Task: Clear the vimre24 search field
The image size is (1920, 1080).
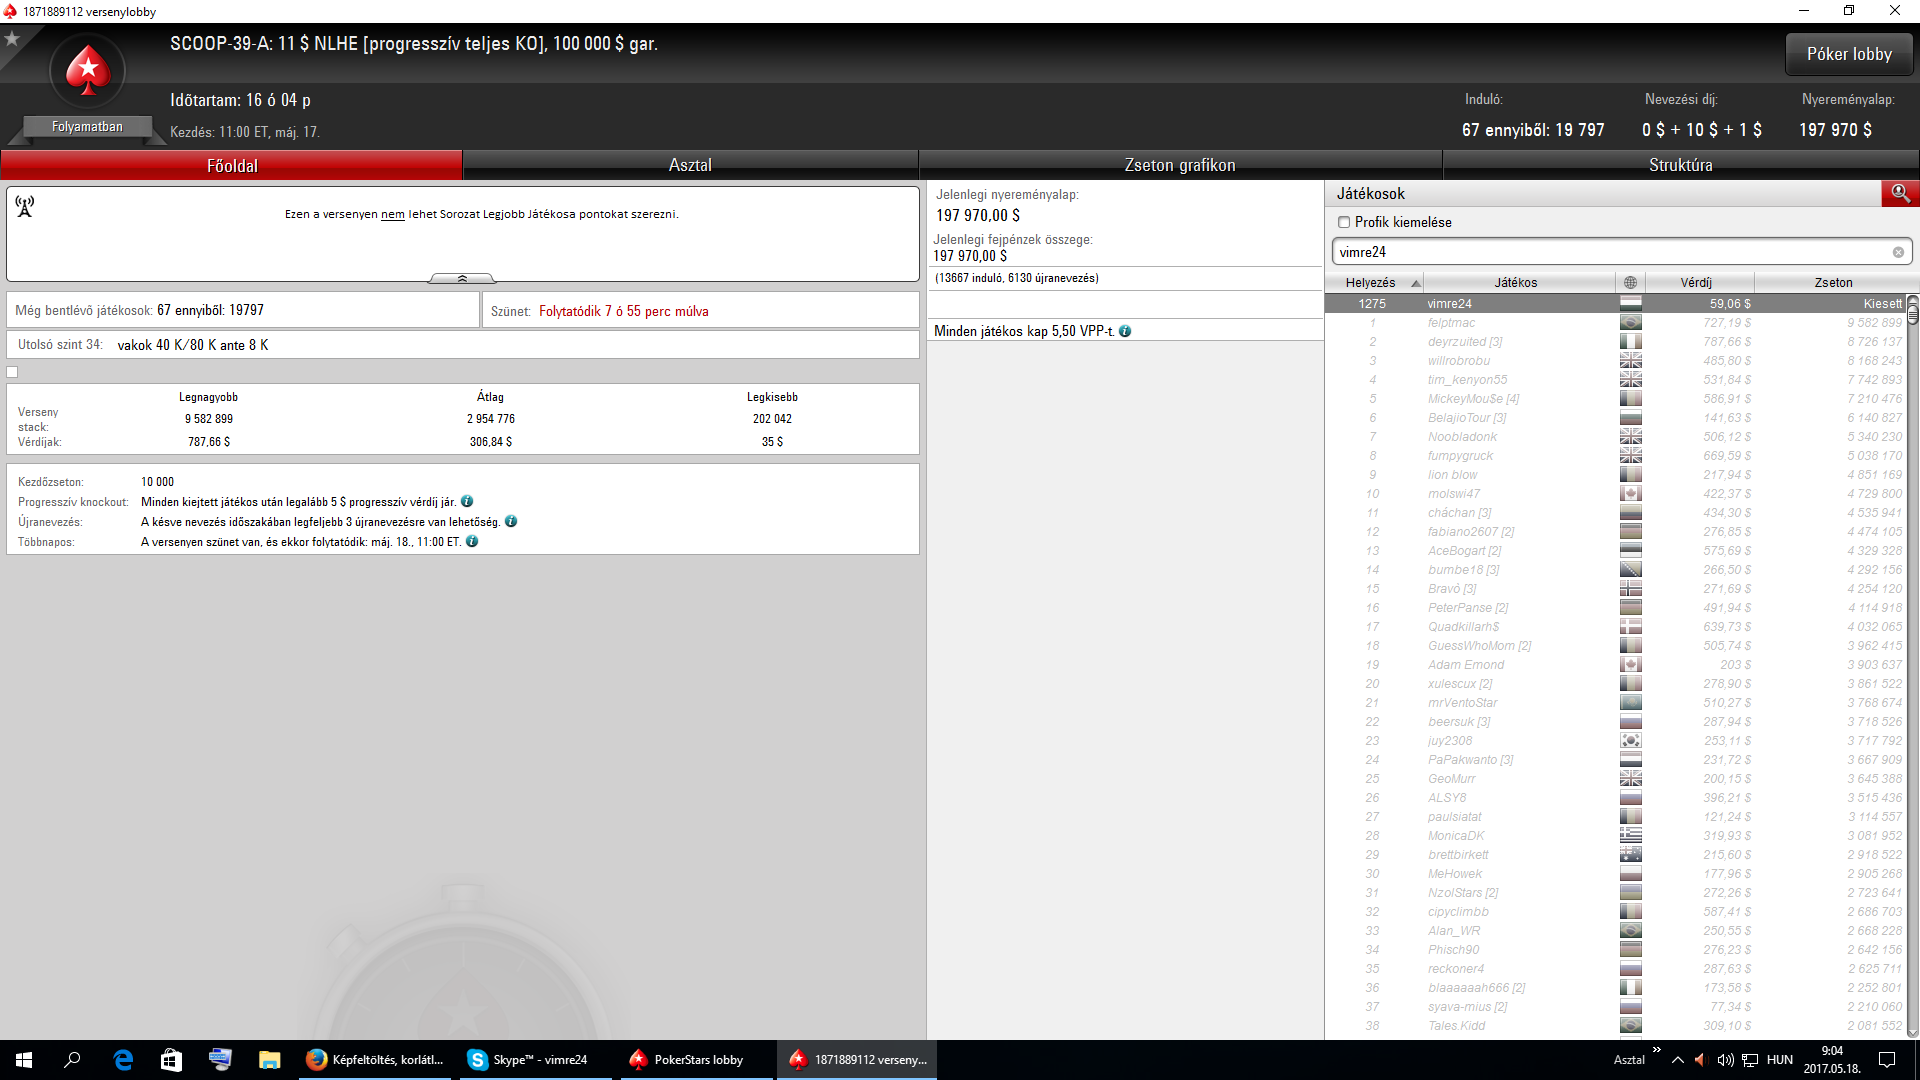Action: pos(1898,252)
